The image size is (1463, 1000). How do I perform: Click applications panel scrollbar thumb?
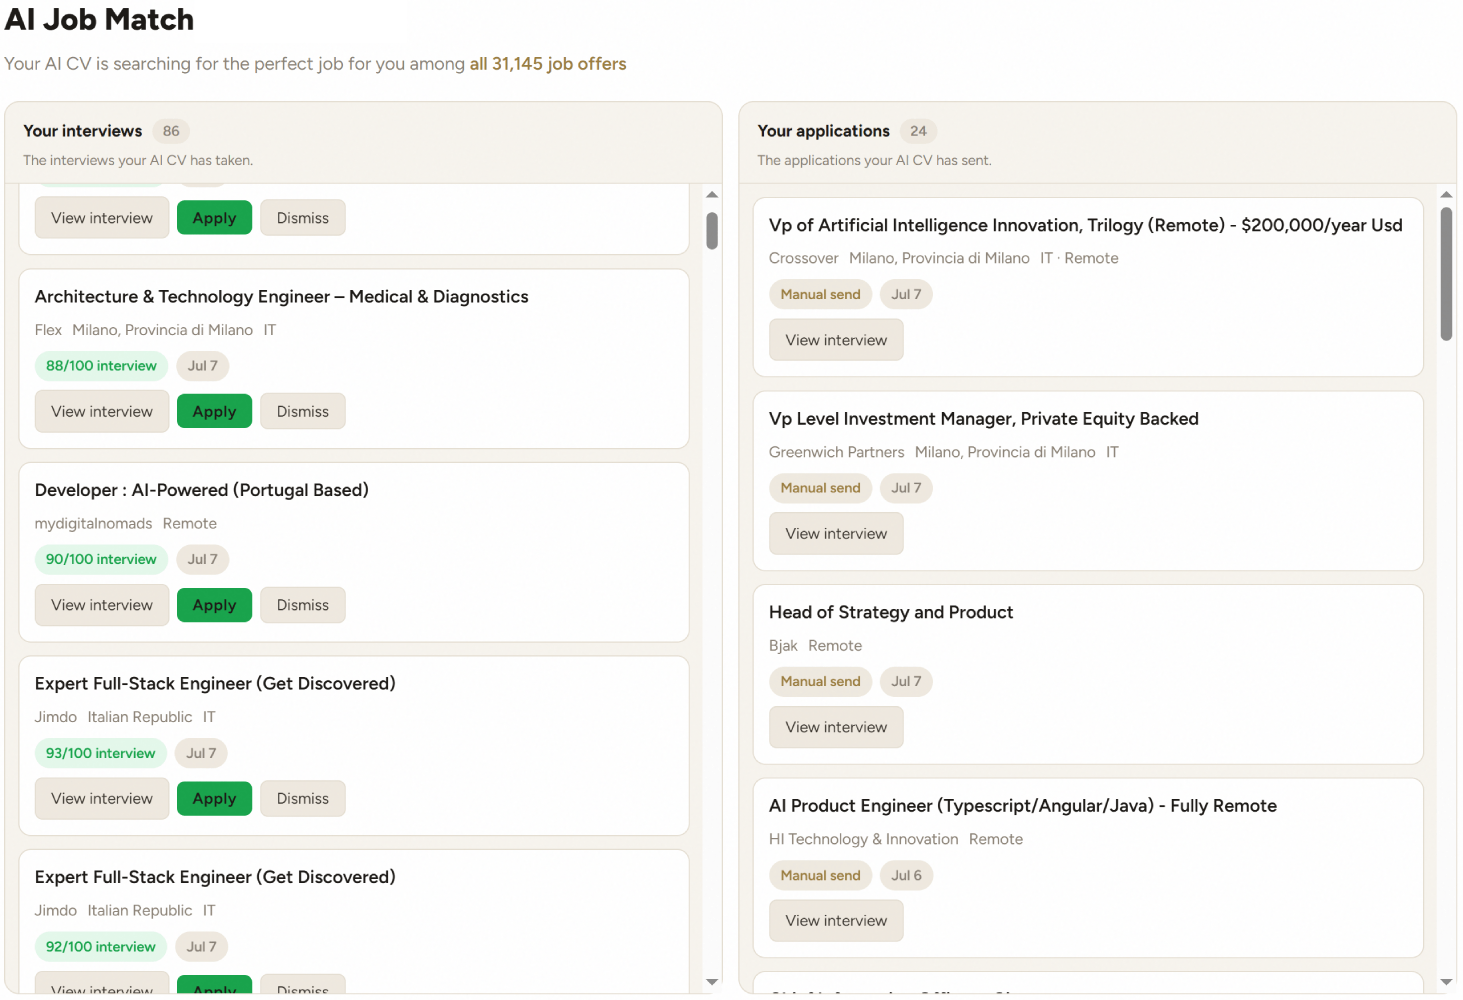tap(1446, 274)
